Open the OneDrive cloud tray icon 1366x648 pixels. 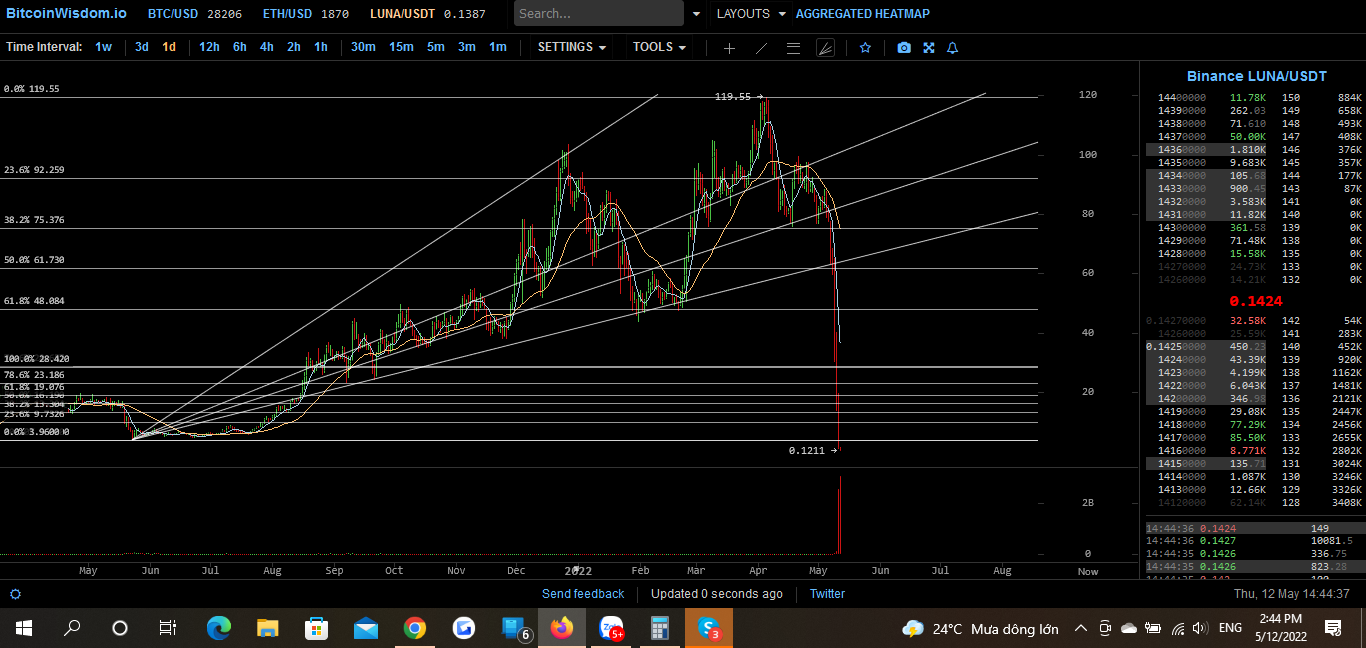1129,628
